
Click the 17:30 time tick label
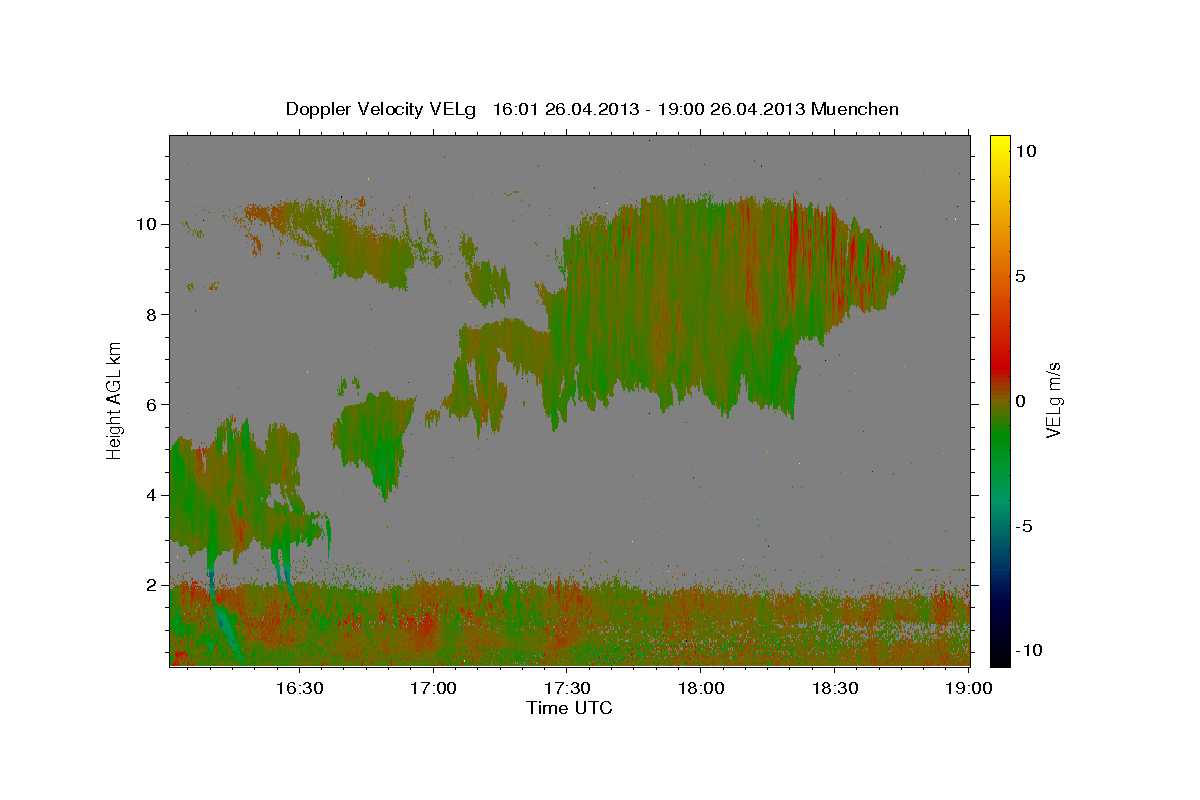567,688
